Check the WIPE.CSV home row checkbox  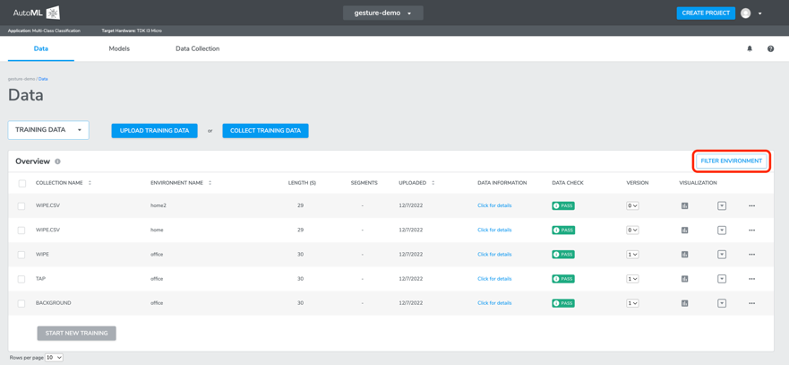[x=21, y=230]
